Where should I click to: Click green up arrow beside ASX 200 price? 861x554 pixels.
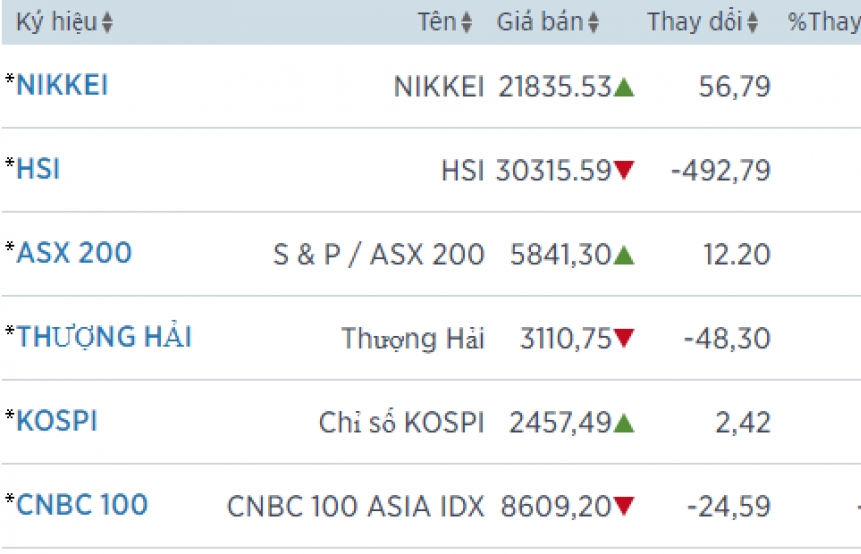[624, 256]
